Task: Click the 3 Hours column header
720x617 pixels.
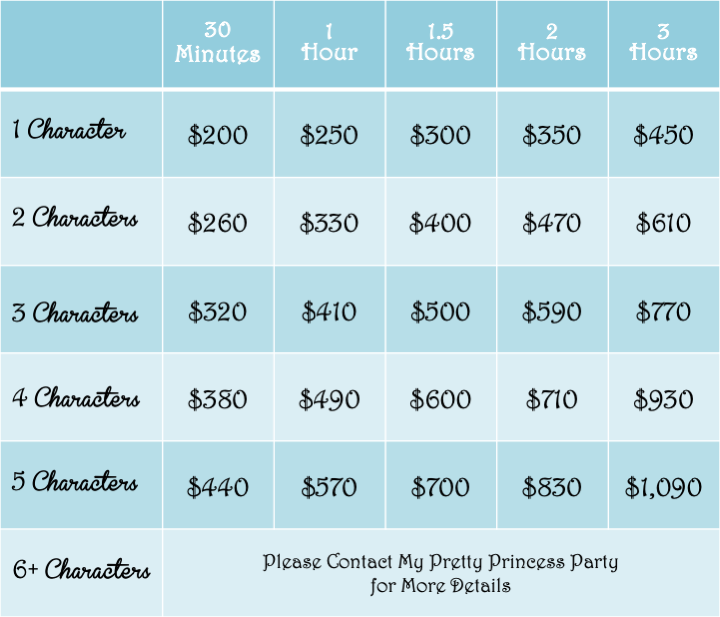Action: [x=664, y=42]
